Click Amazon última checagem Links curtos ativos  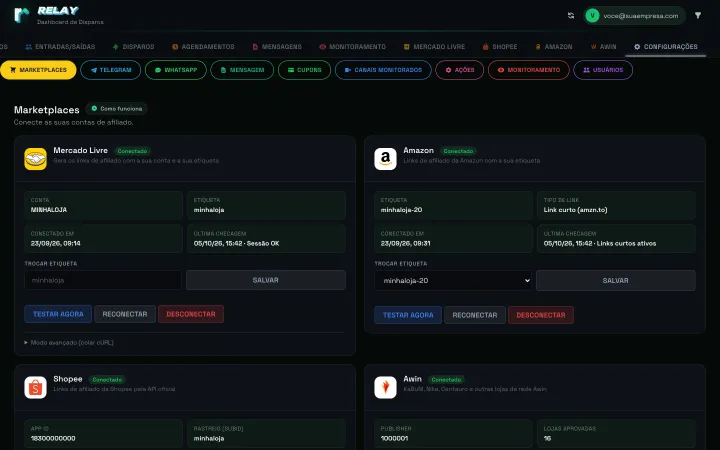[x=600, y=243]
